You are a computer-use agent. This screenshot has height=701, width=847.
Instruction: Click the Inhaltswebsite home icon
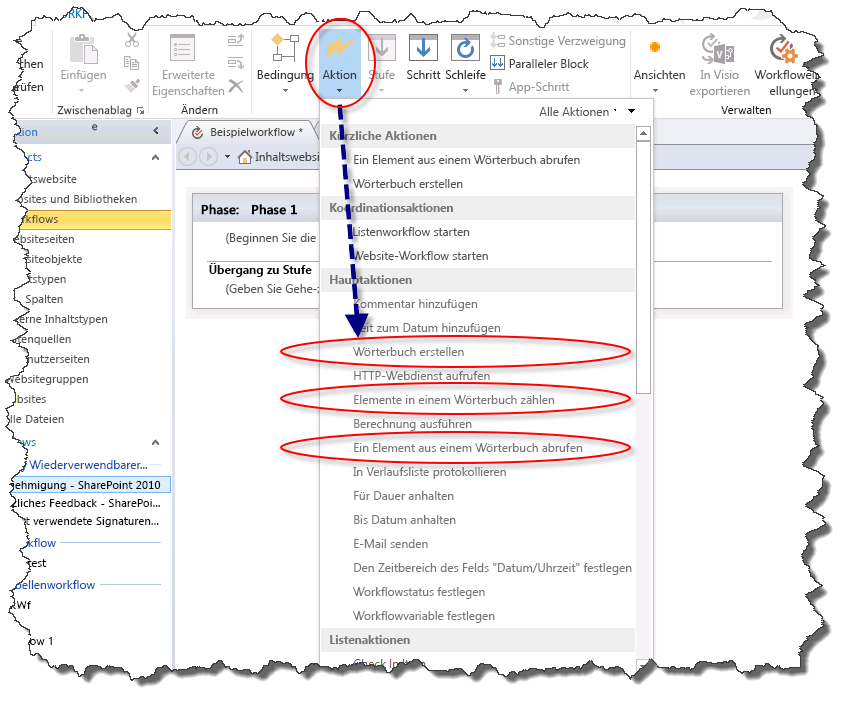245,157
